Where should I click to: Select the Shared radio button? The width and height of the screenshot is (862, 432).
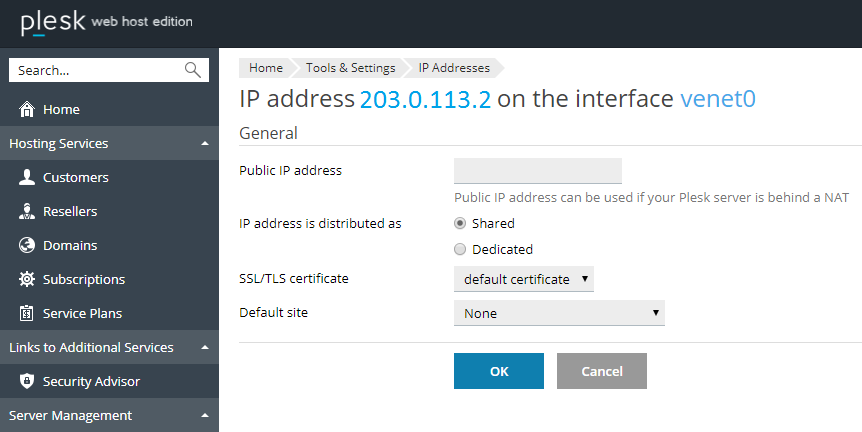460,224
